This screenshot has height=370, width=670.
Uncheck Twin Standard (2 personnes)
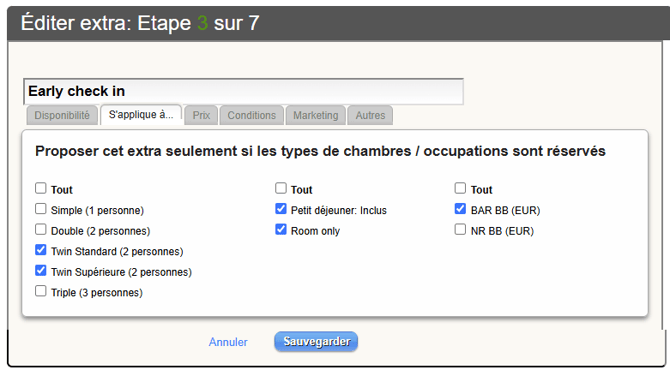41,250
